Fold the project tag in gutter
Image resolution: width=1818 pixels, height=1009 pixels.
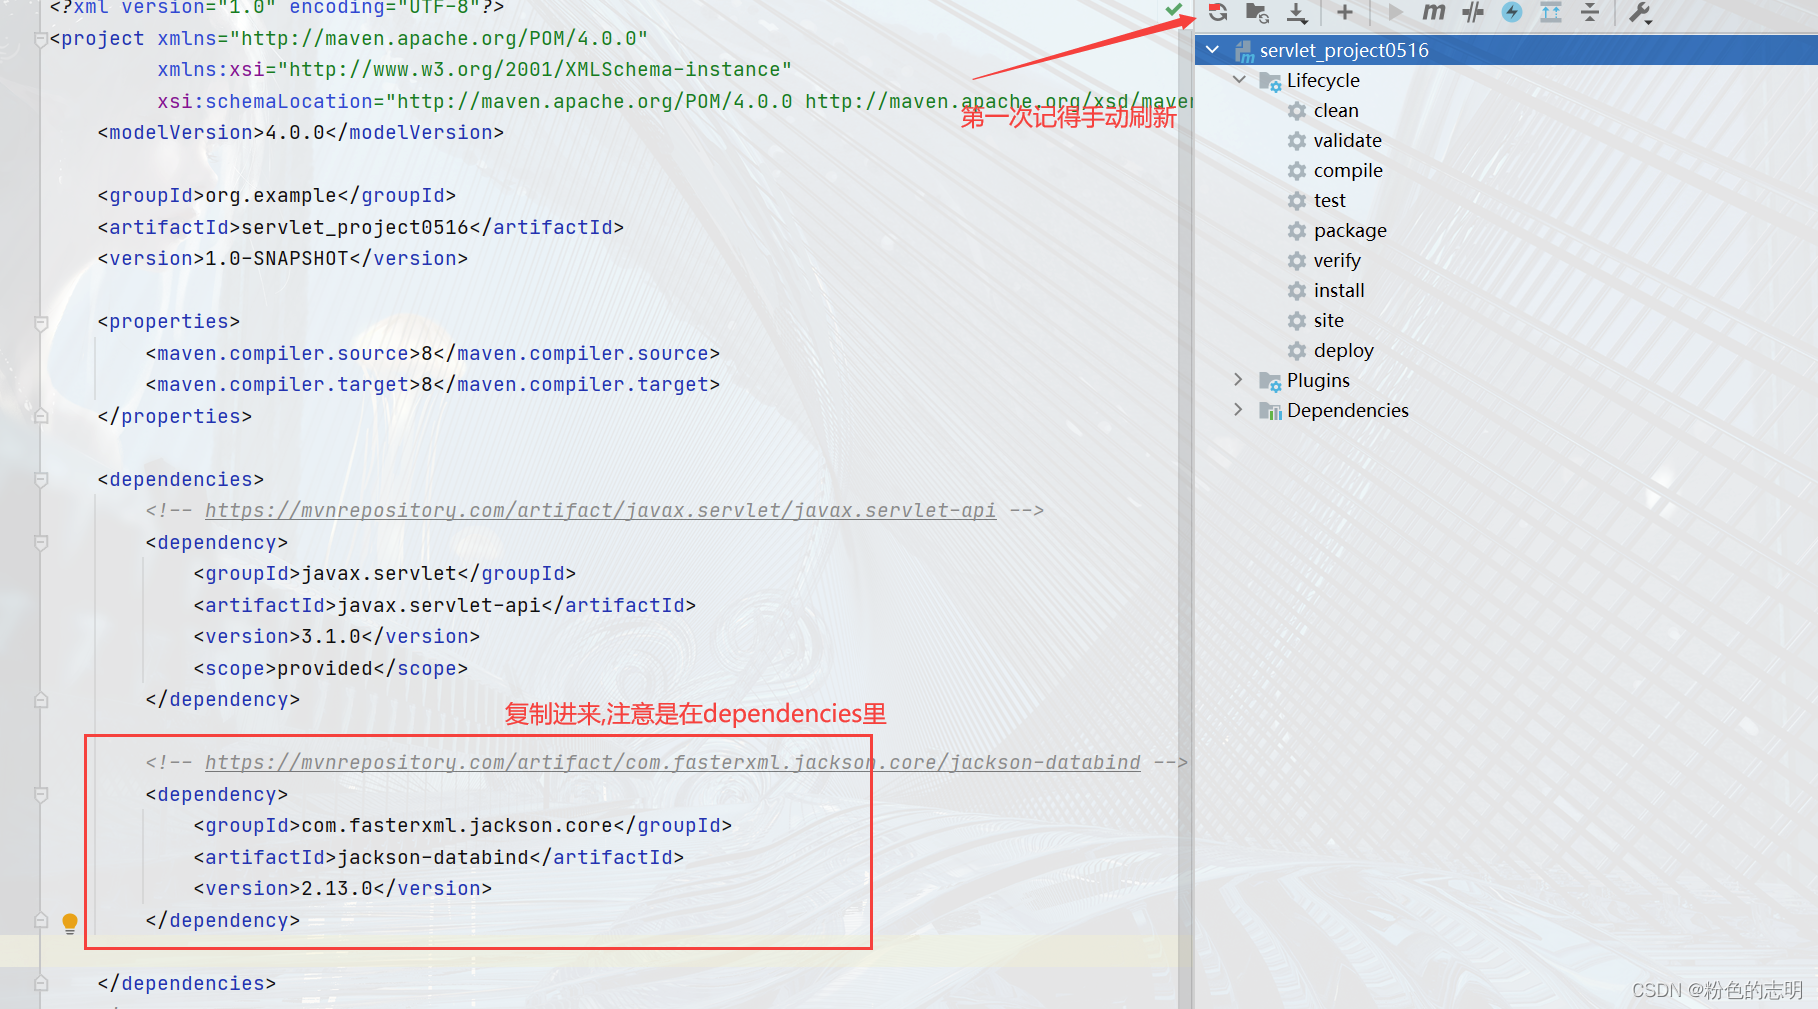(x=41, y=39)
